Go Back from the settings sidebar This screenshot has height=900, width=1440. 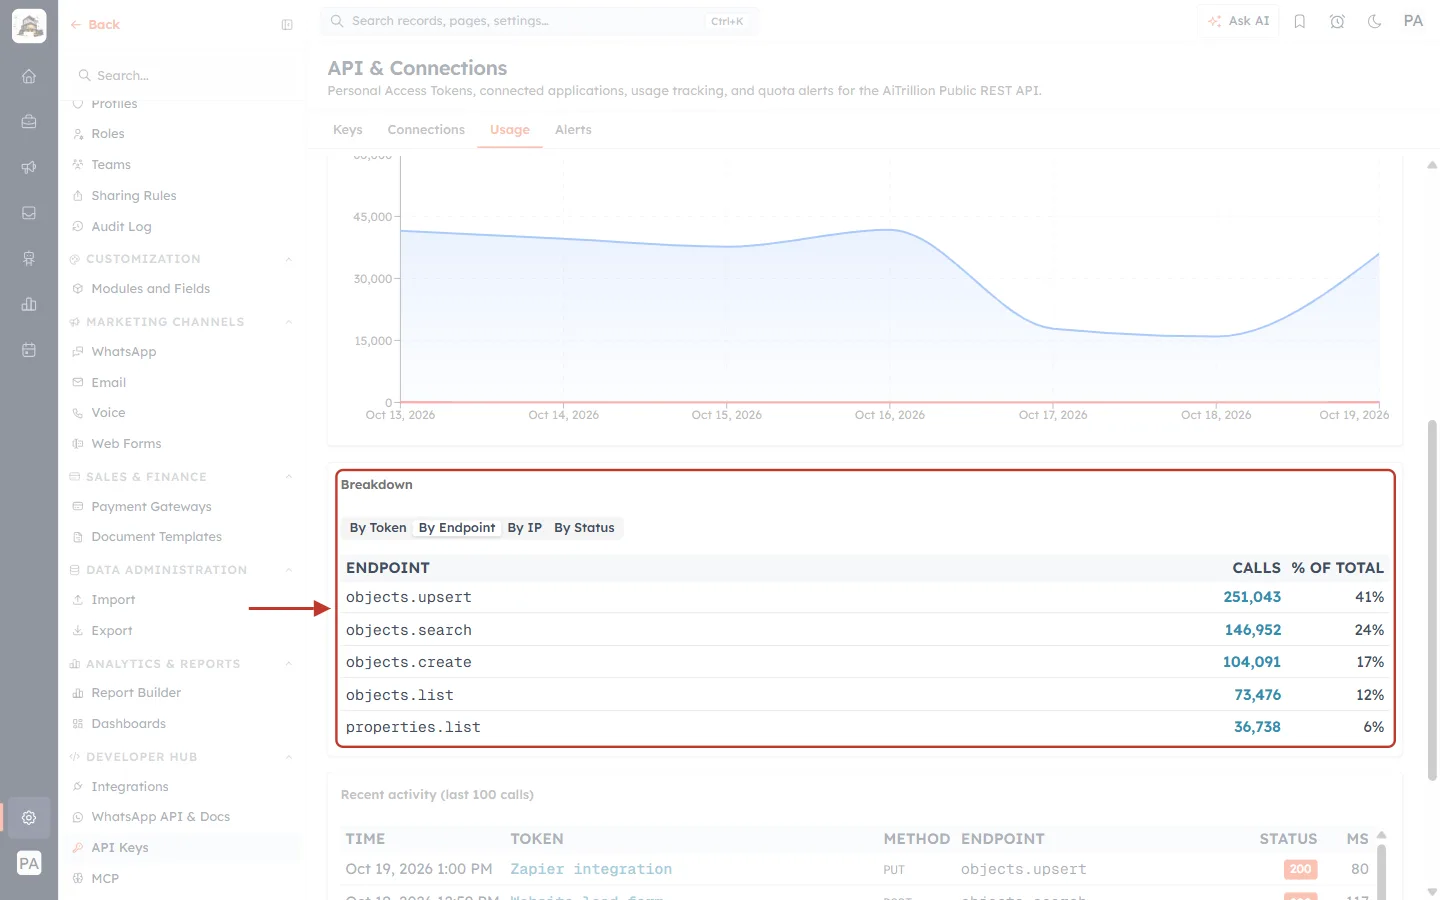[x=95, y=25]
